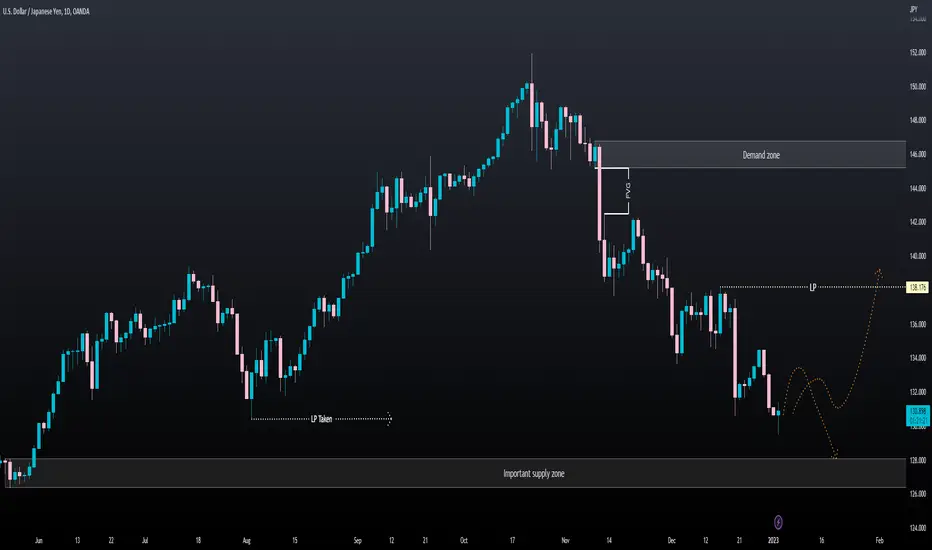Viewport: 932px width, 550px height.
Task: Click 134.000 on the price axis
Action: pyautogui.click(x=918, y=358)
